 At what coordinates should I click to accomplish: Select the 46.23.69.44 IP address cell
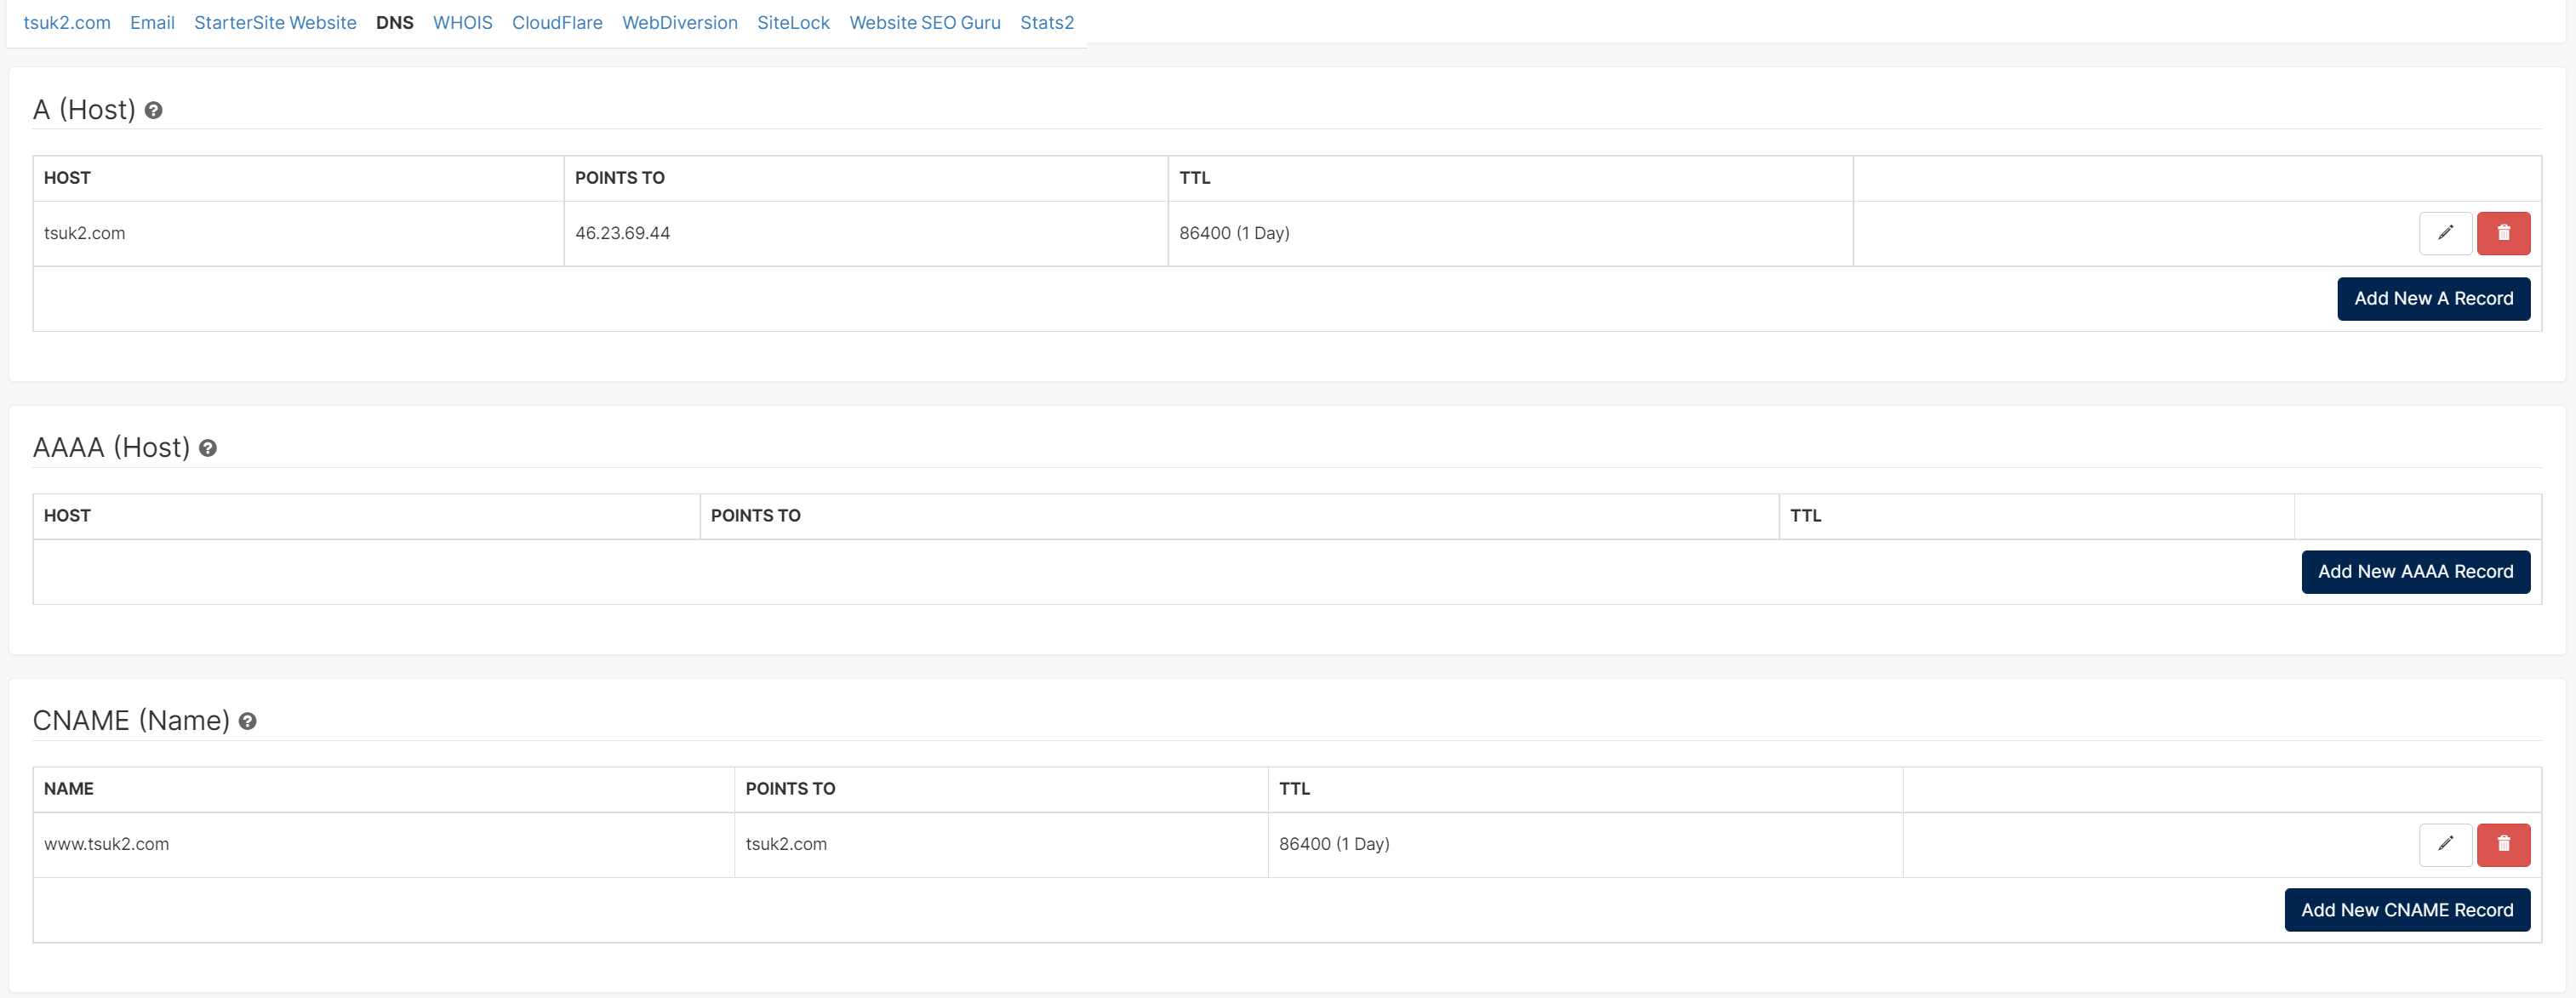point(866,233)
